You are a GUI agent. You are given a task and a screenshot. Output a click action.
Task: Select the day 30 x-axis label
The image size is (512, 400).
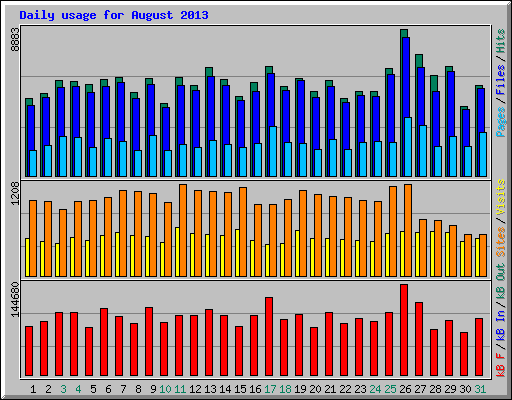point(465,389)
